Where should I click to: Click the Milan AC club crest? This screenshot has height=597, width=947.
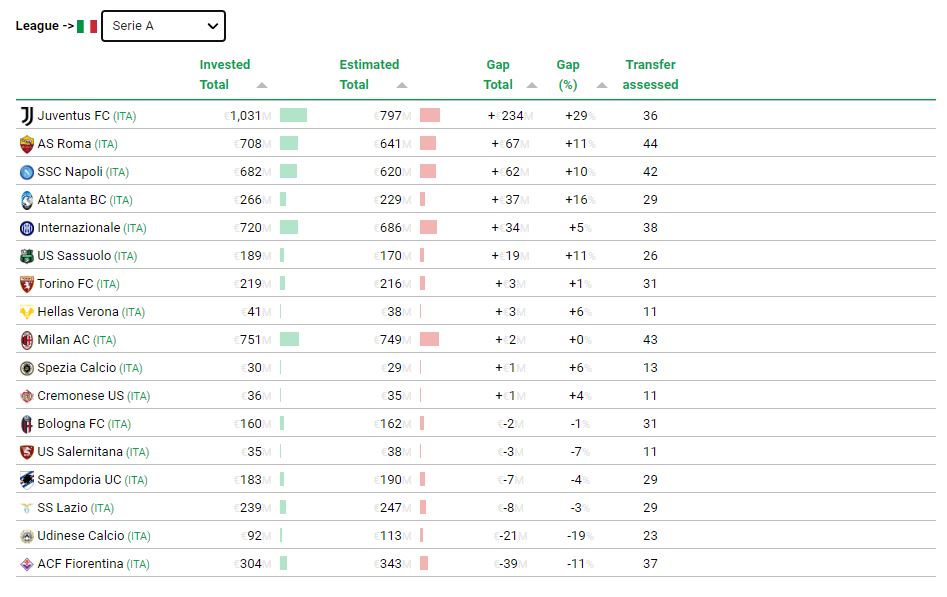[27, 340]
